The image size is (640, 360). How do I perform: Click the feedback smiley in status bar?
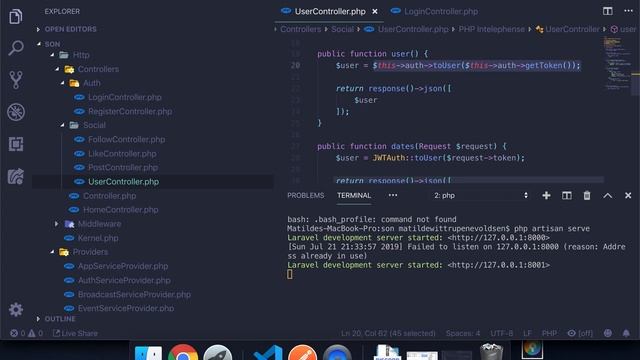(608, 333)
